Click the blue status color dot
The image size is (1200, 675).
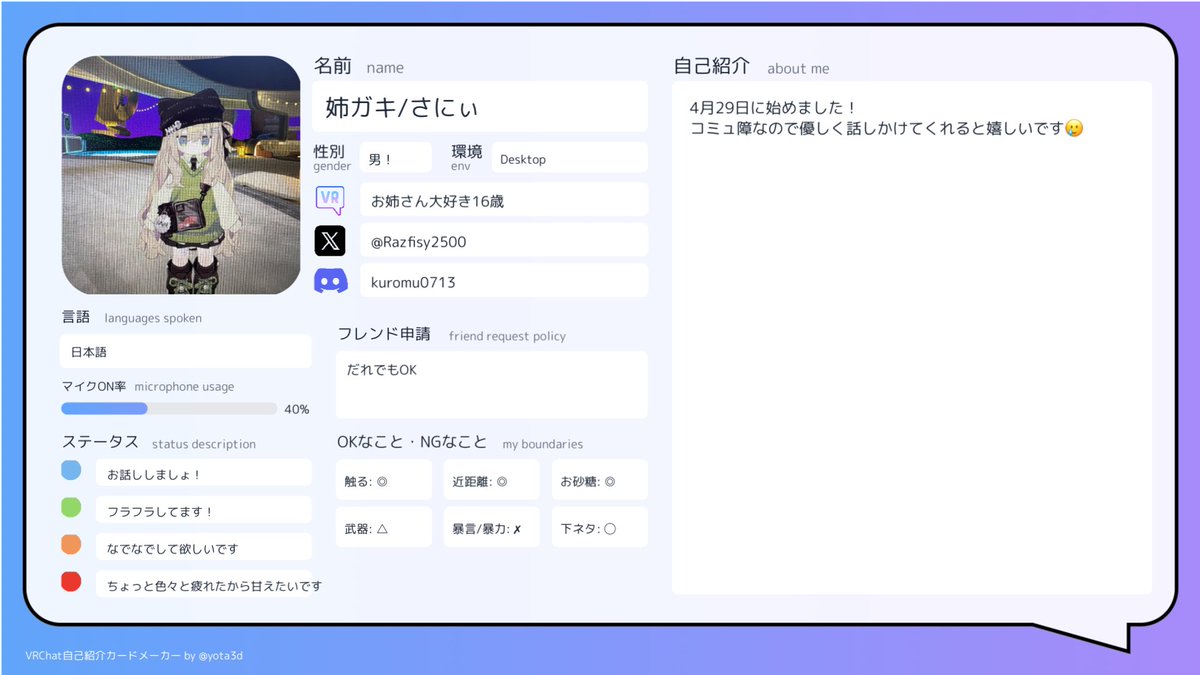tap(71, 470)
